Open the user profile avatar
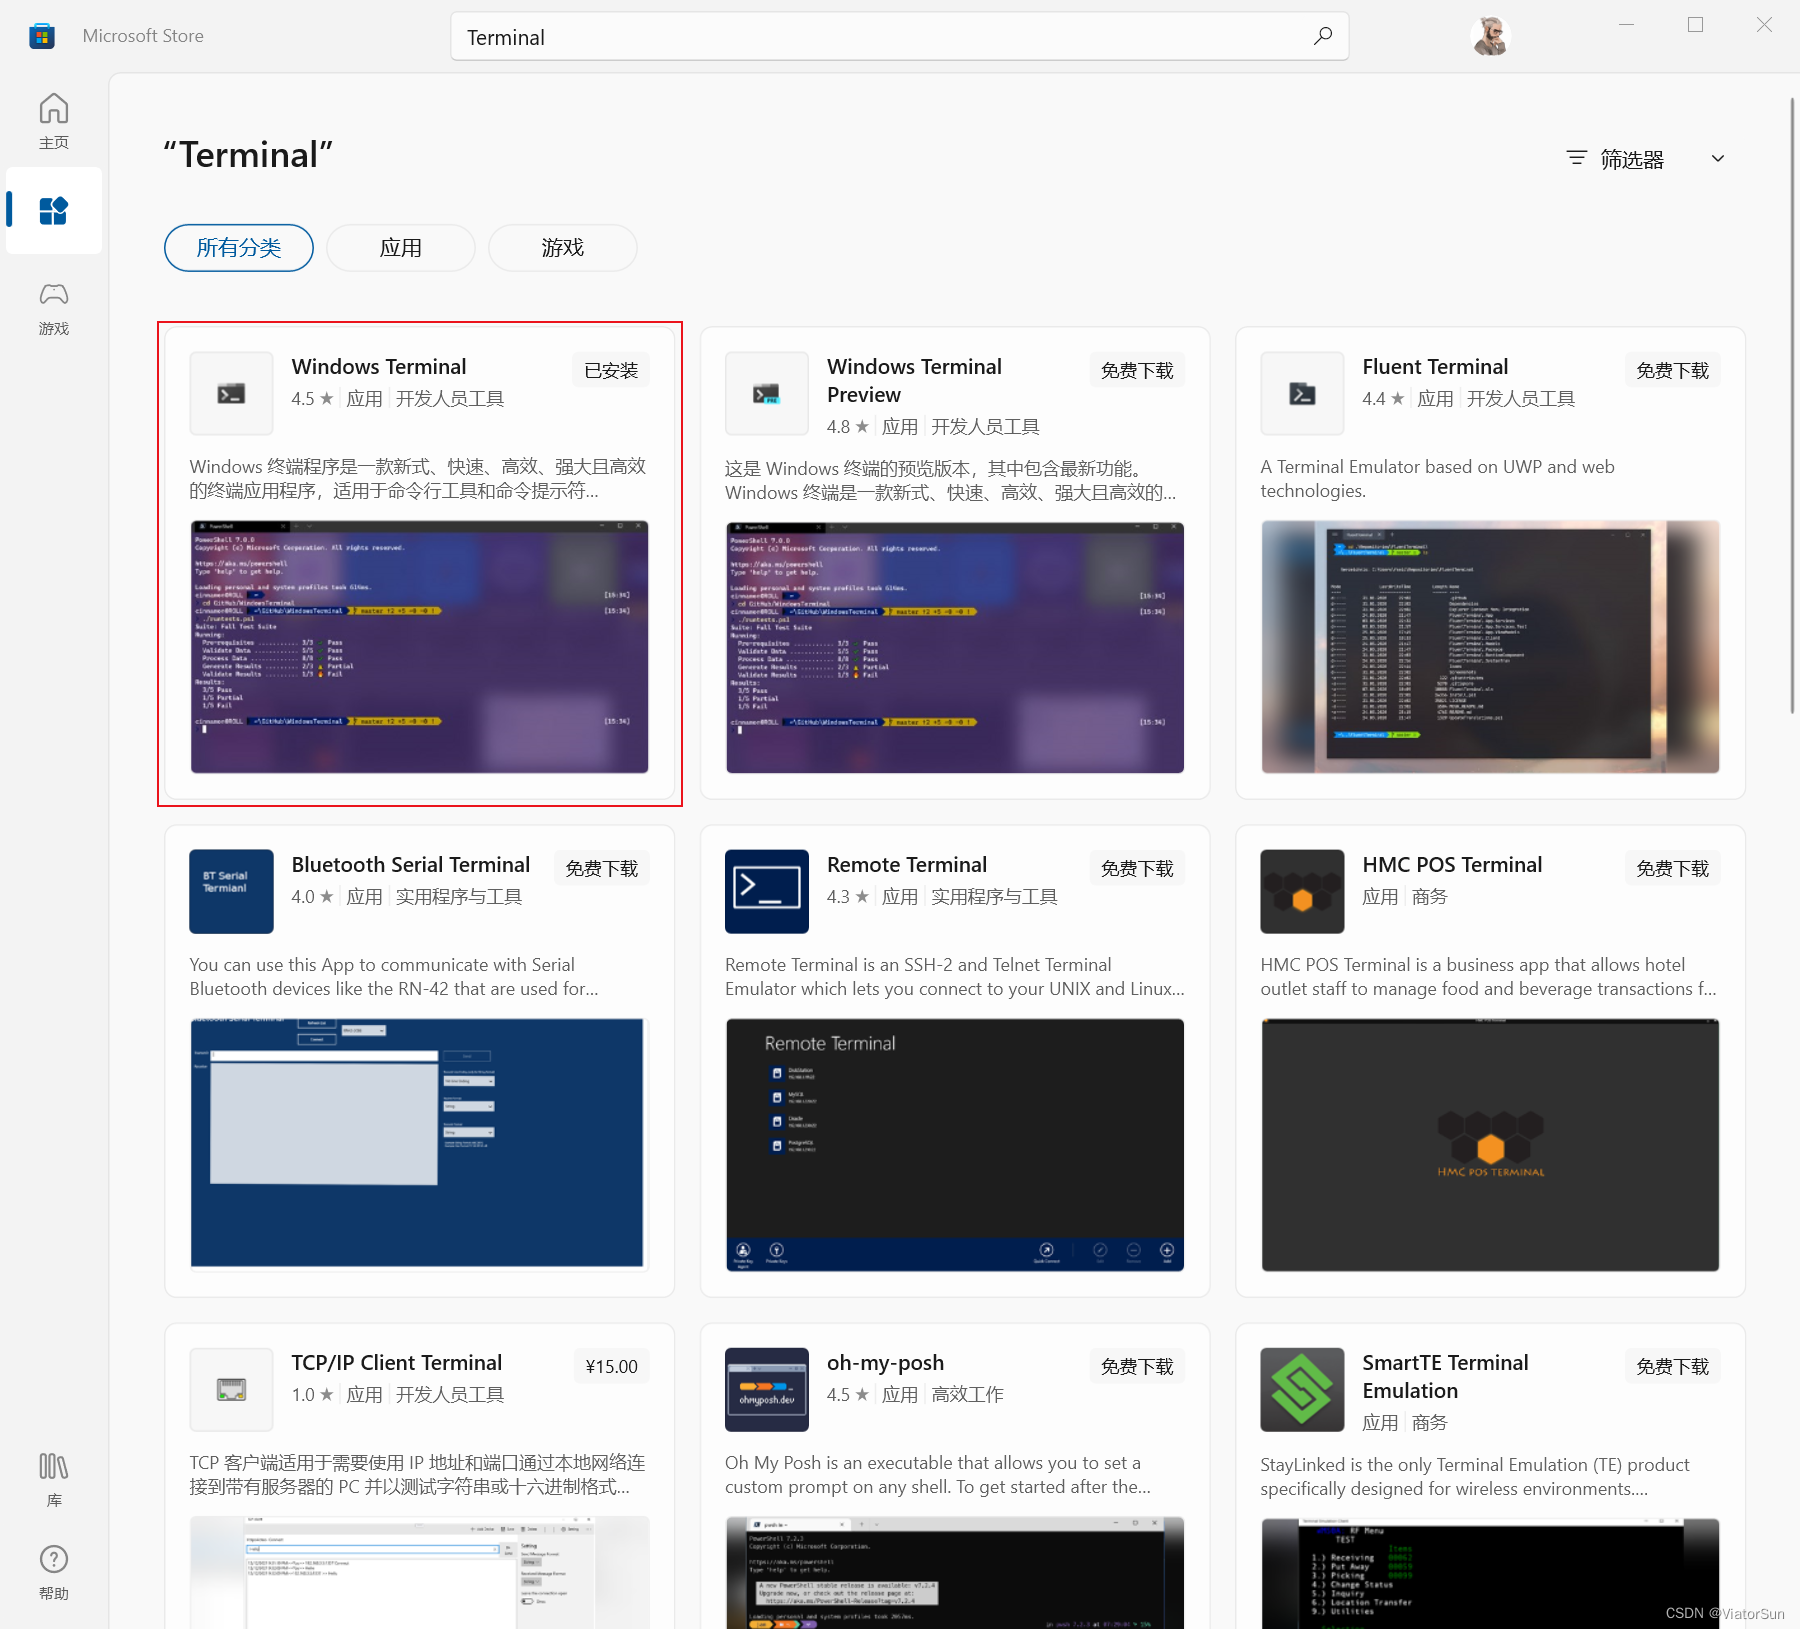Viewport: 1800px width, 1629px height. [1490, 36]
